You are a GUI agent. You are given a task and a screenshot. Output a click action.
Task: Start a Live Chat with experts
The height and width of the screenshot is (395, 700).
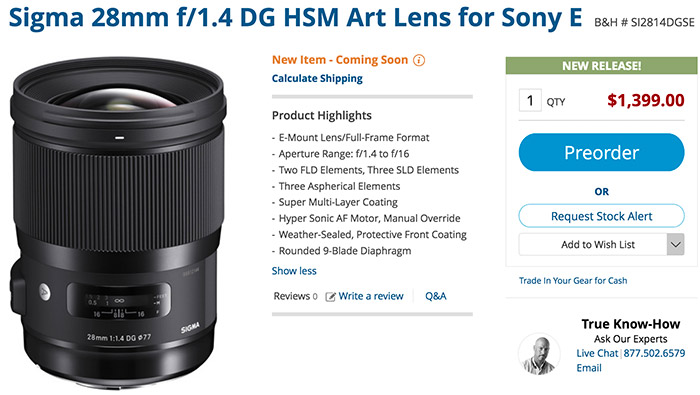tap(597, 353)
